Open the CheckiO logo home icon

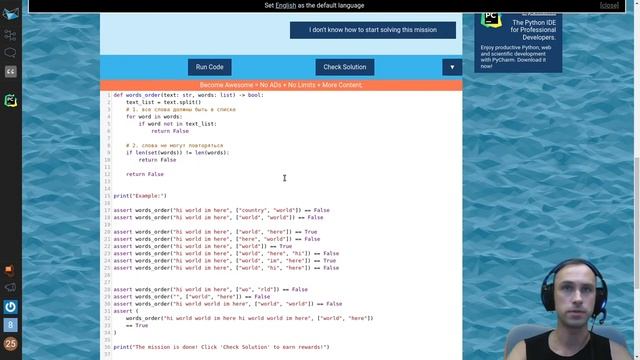[10, 13]
